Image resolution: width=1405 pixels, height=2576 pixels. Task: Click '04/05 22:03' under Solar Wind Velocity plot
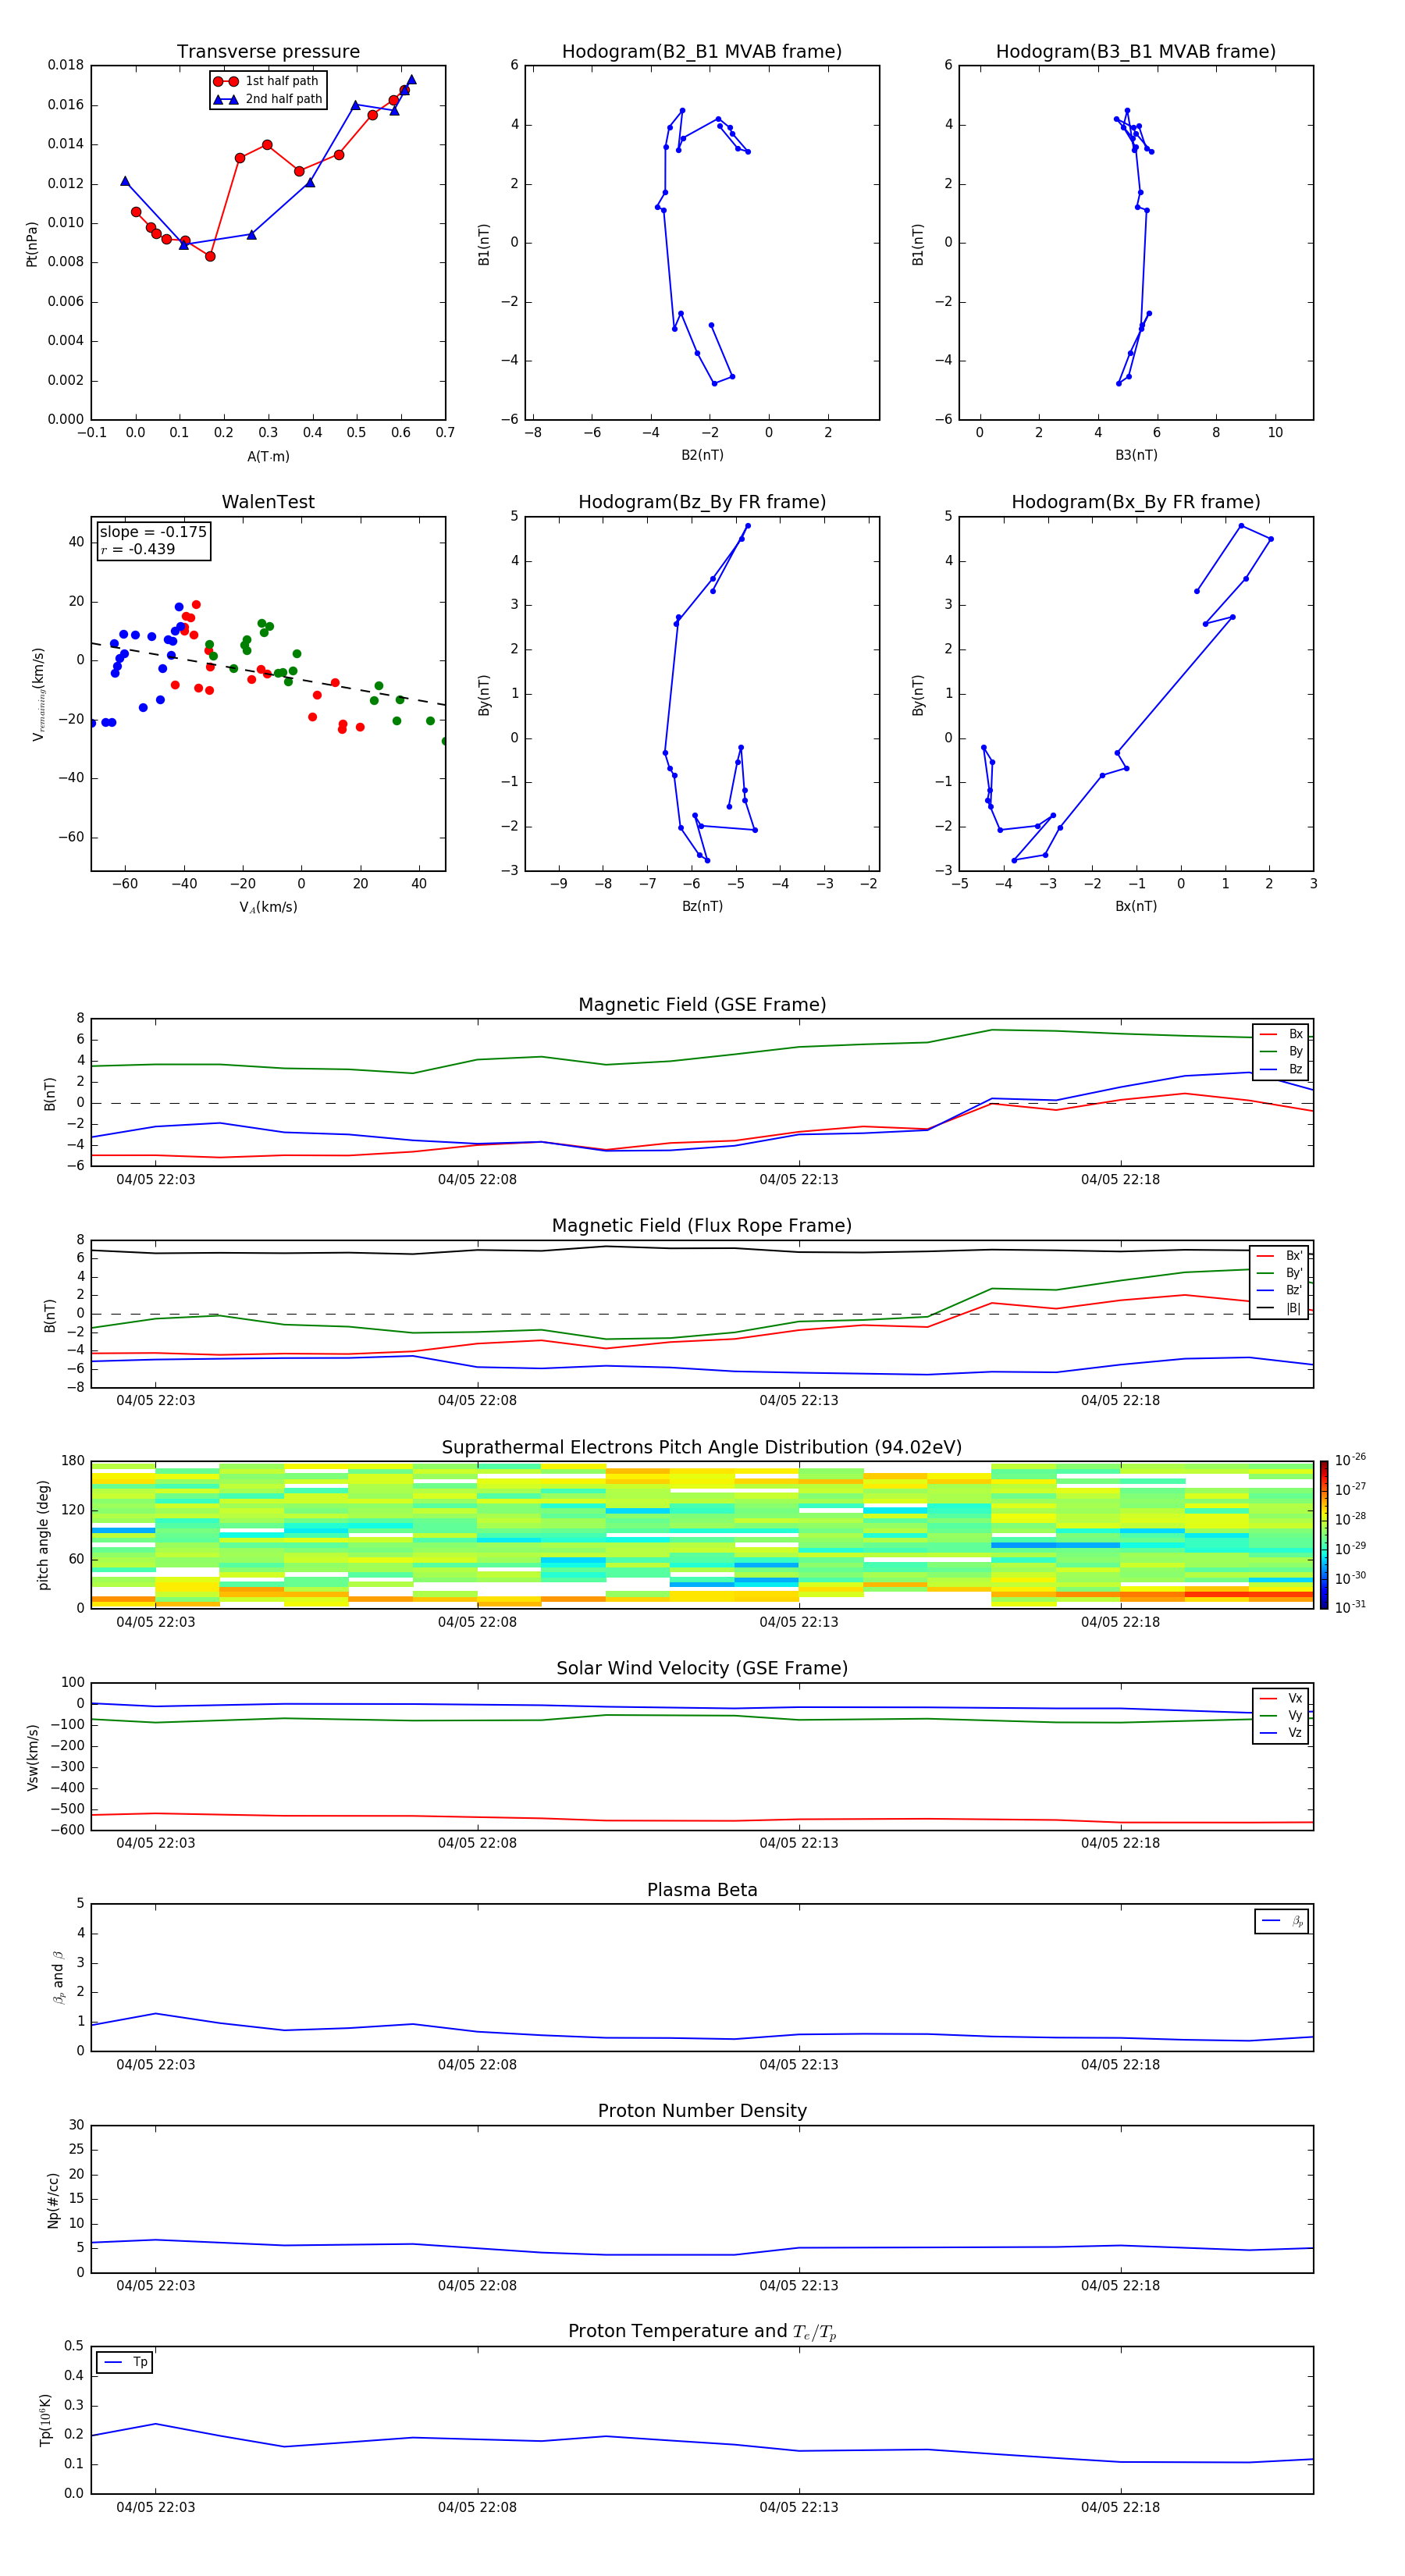pos(156,1843)
